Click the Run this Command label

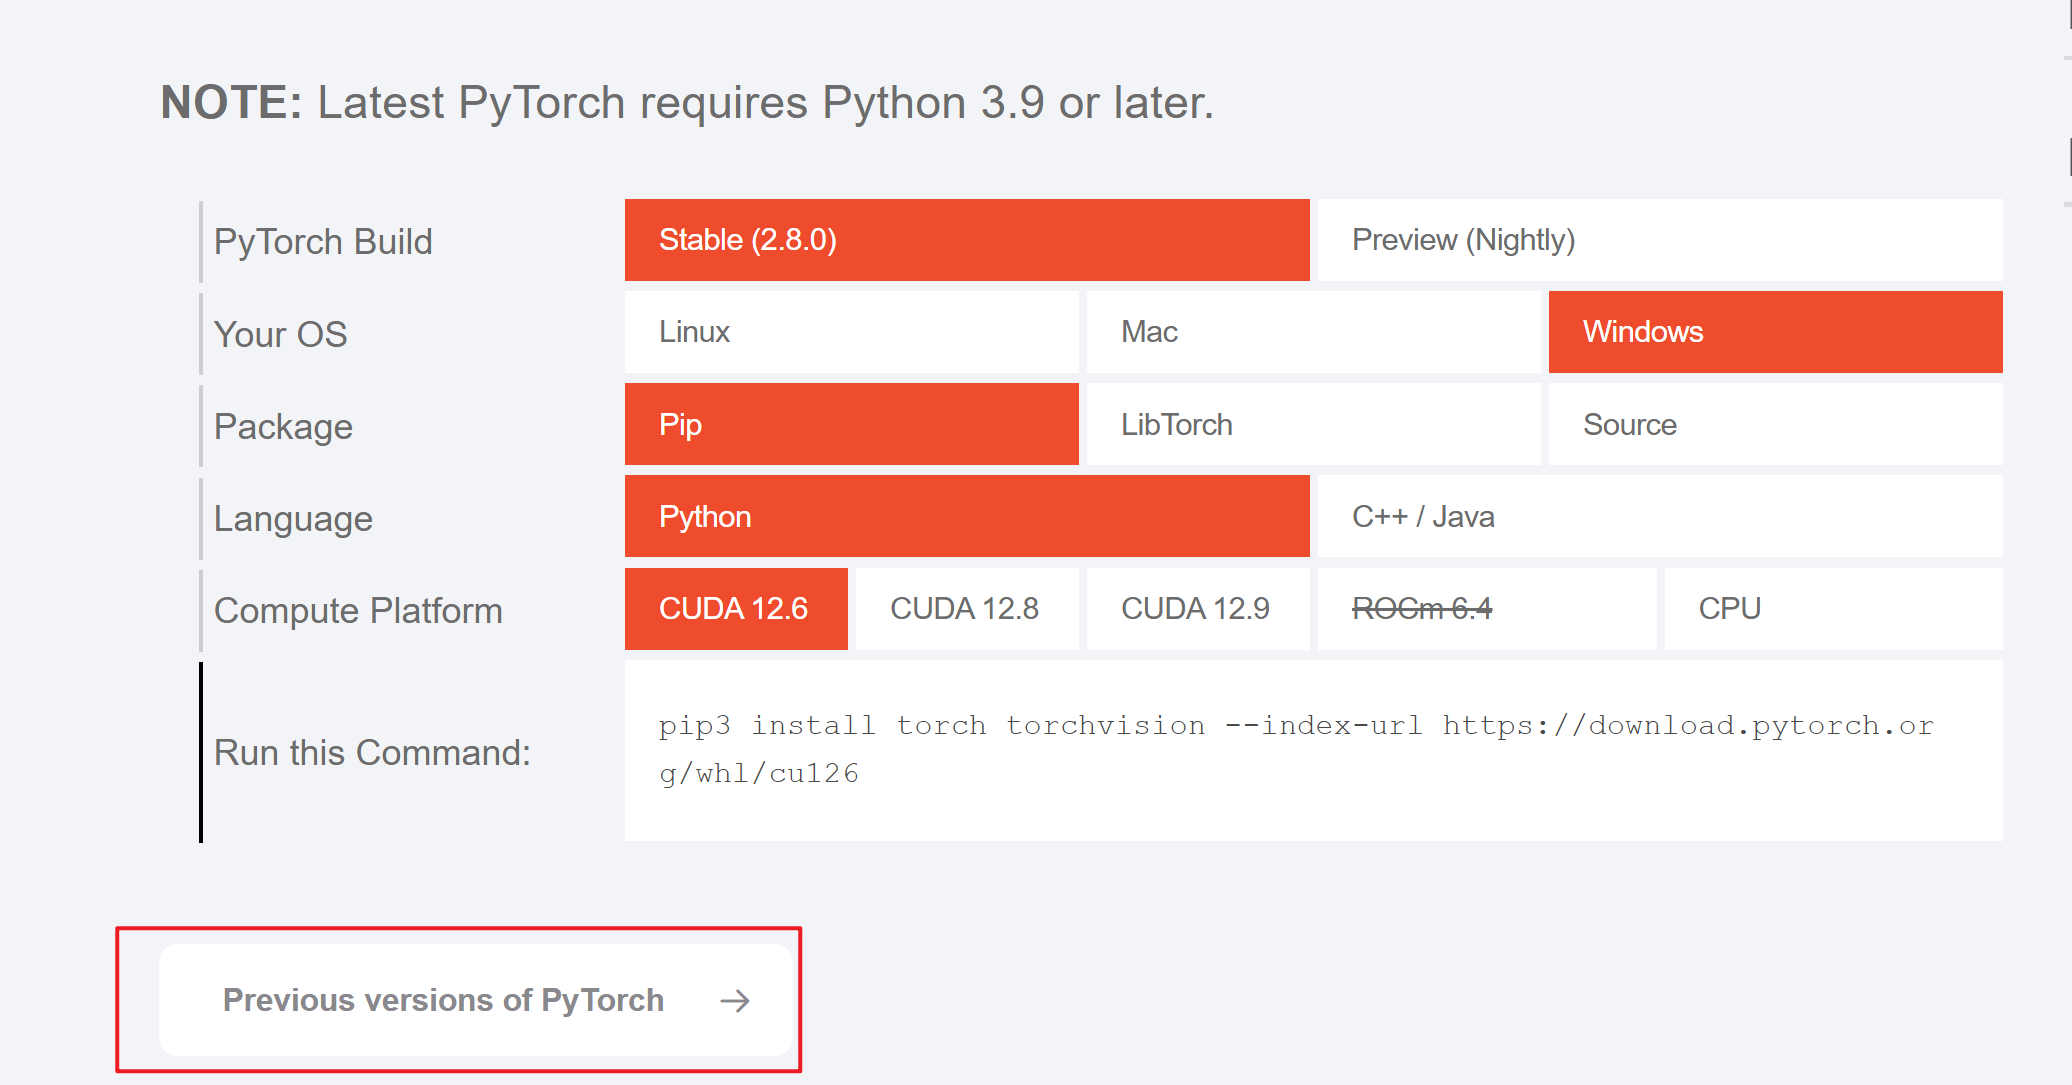pyautogui.click(x=372, y=752)
